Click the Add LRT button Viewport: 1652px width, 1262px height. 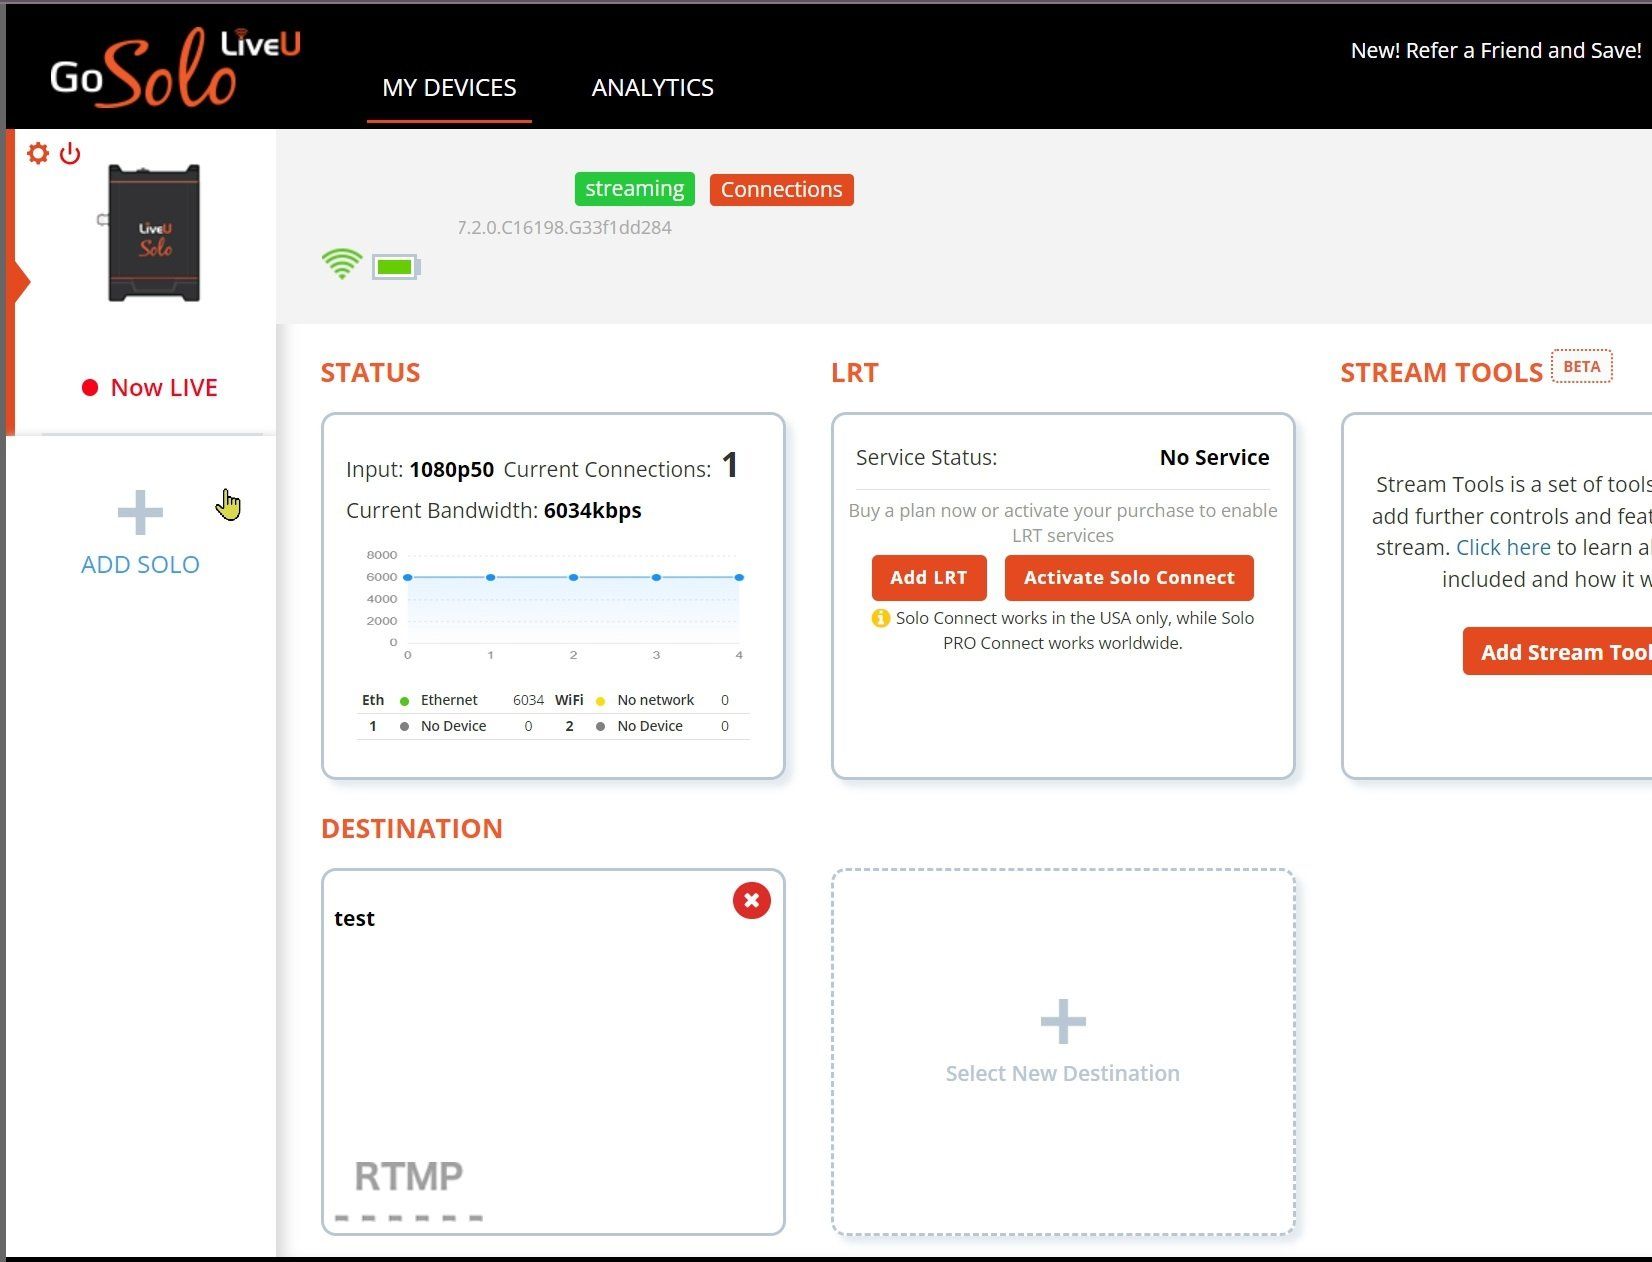coord(928,577)
